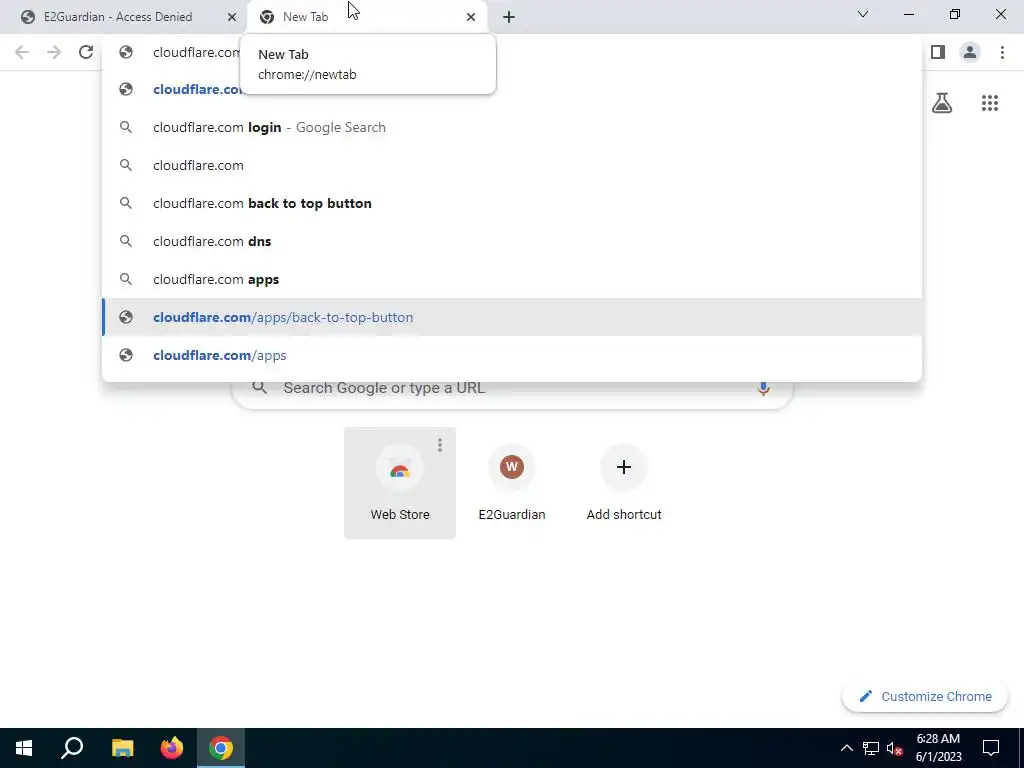Click the address bar text cloudflare.com

pos(196,52)
